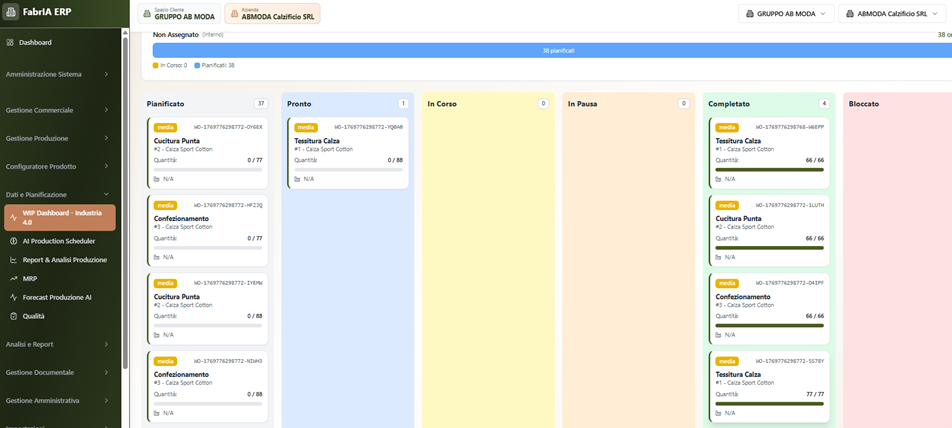Viewport: 952px width, 428px height.
Task: Click the Completato column count badge 4
Action: click(823, 104)
